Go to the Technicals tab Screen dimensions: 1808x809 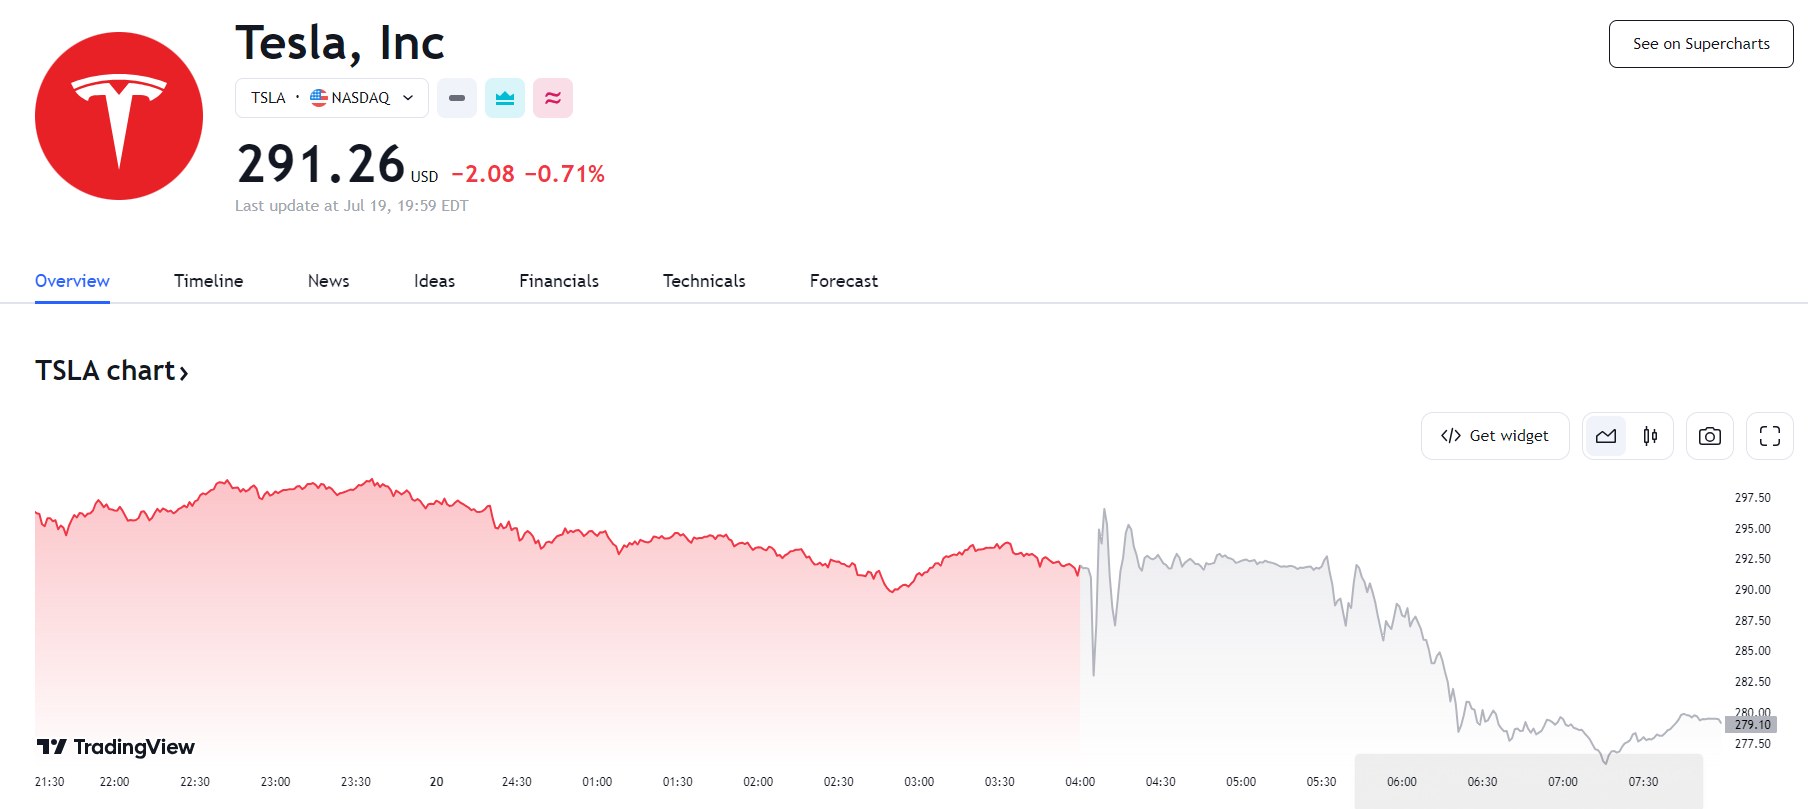704,281
